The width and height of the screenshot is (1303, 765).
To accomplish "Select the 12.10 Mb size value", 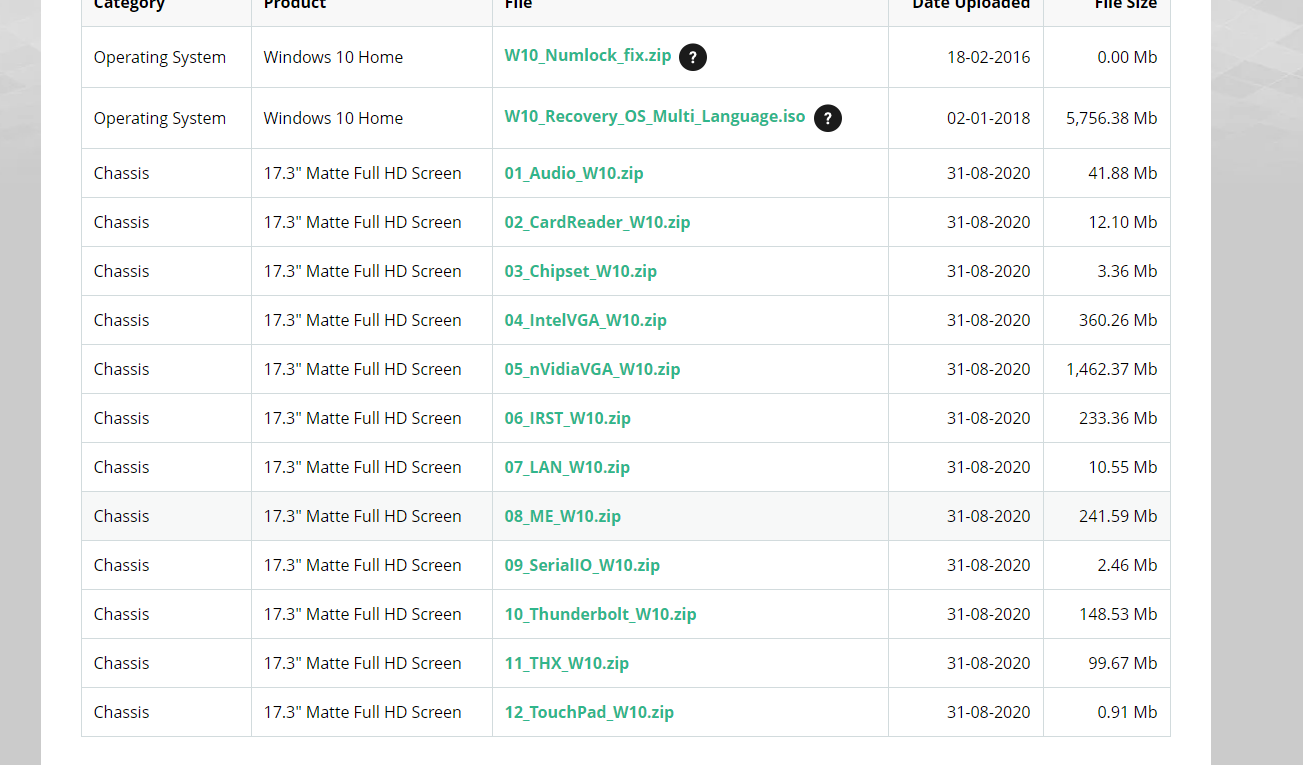I will (x=1123, y=222).
